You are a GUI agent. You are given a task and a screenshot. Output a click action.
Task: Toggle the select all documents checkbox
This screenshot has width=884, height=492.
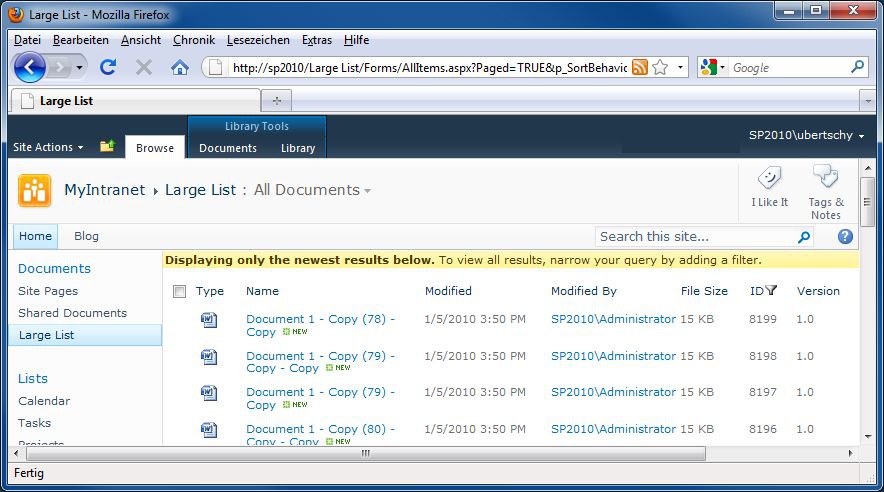[179, 292]
